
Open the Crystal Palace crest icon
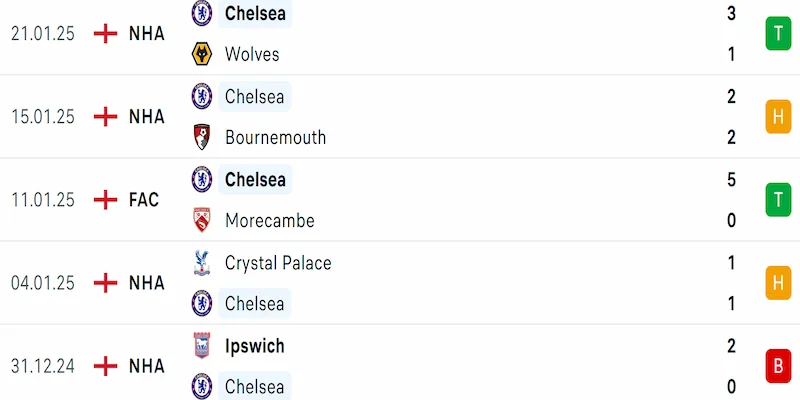203,263
